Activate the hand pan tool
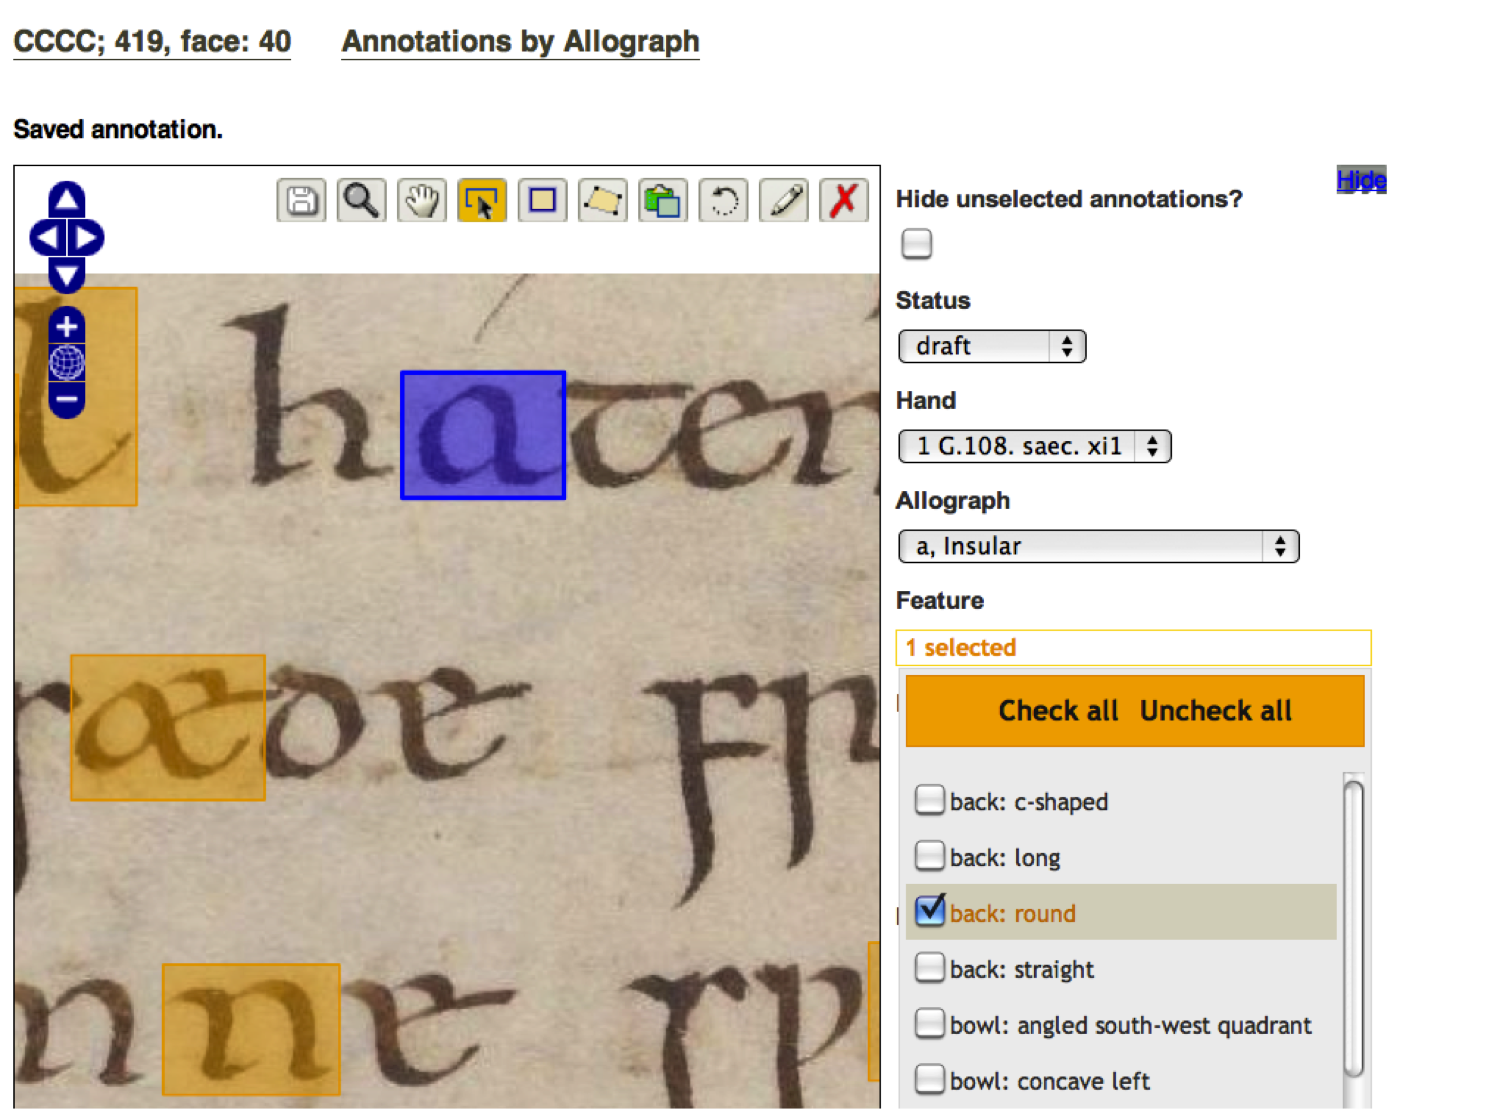 [422, 201]
